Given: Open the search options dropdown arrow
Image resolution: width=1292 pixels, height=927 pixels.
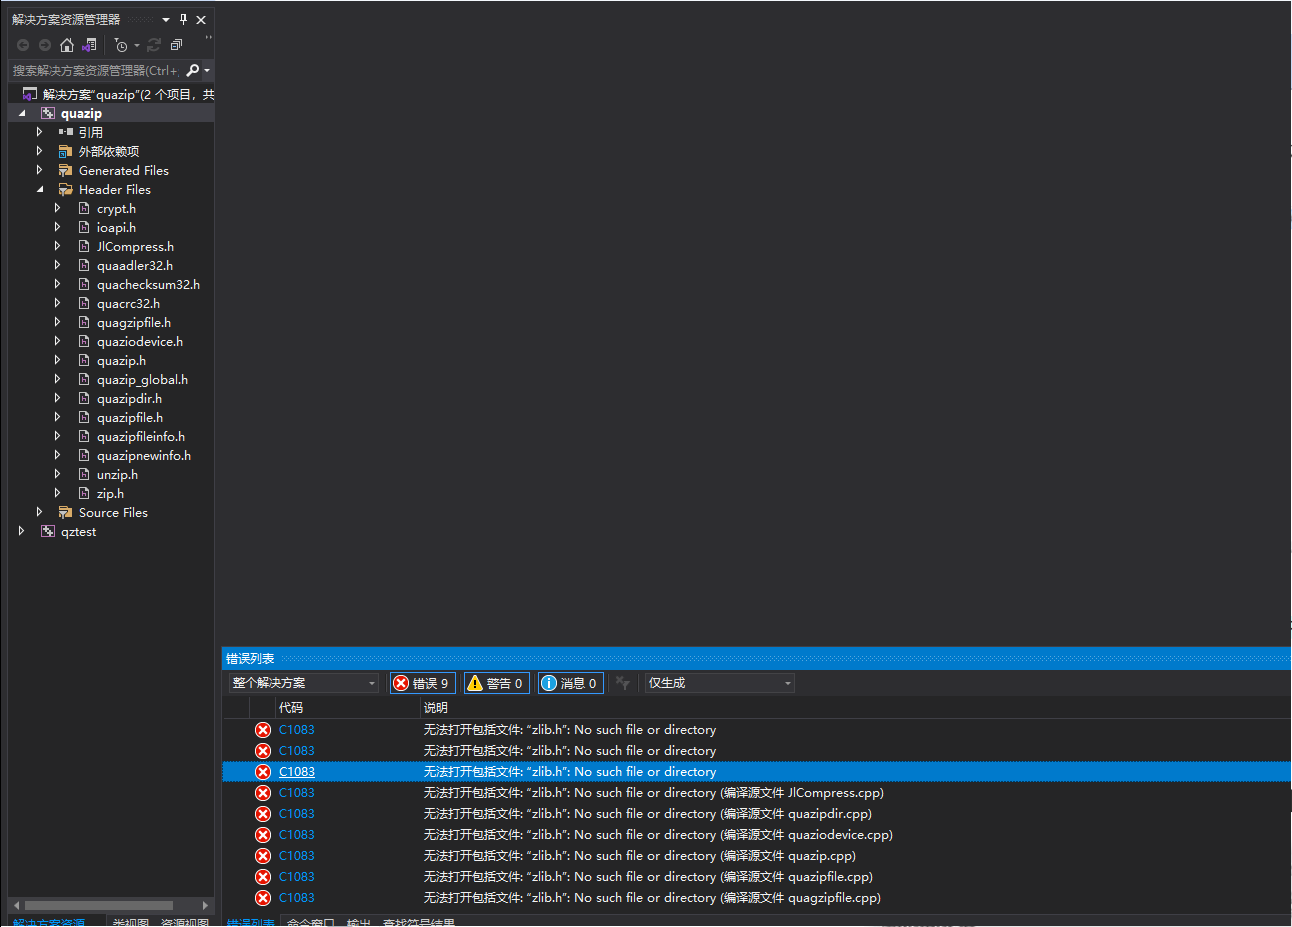Looking at the screenshot, I should click(207, 70).
